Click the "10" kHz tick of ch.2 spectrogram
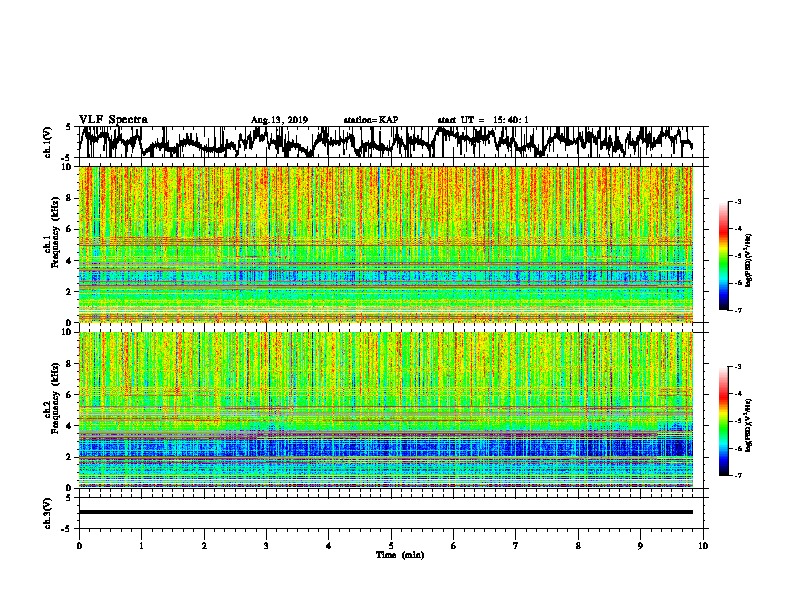 pos(68,332)
